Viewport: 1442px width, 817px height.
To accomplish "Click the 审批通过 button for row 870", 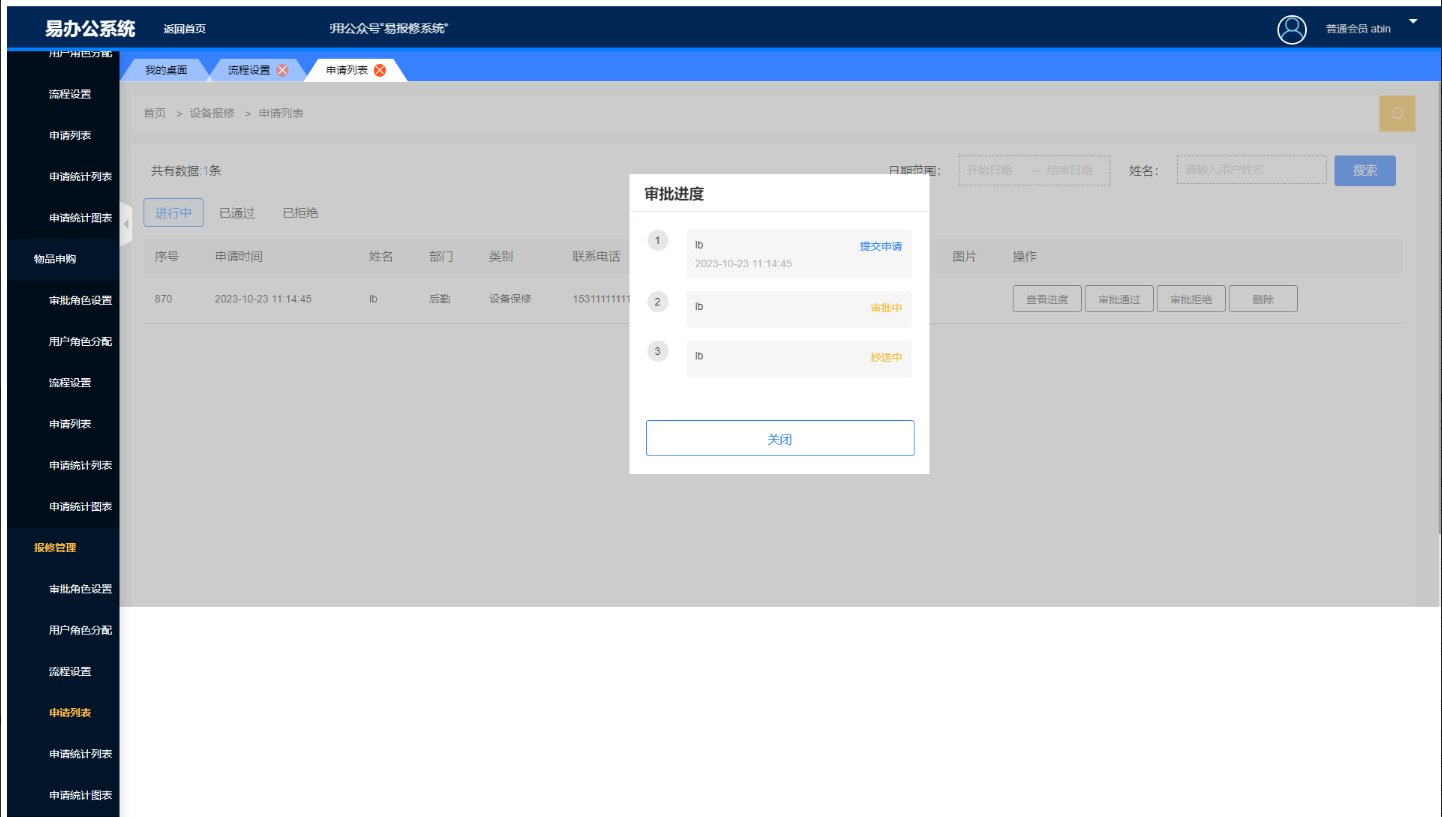I will [1119, 299].
